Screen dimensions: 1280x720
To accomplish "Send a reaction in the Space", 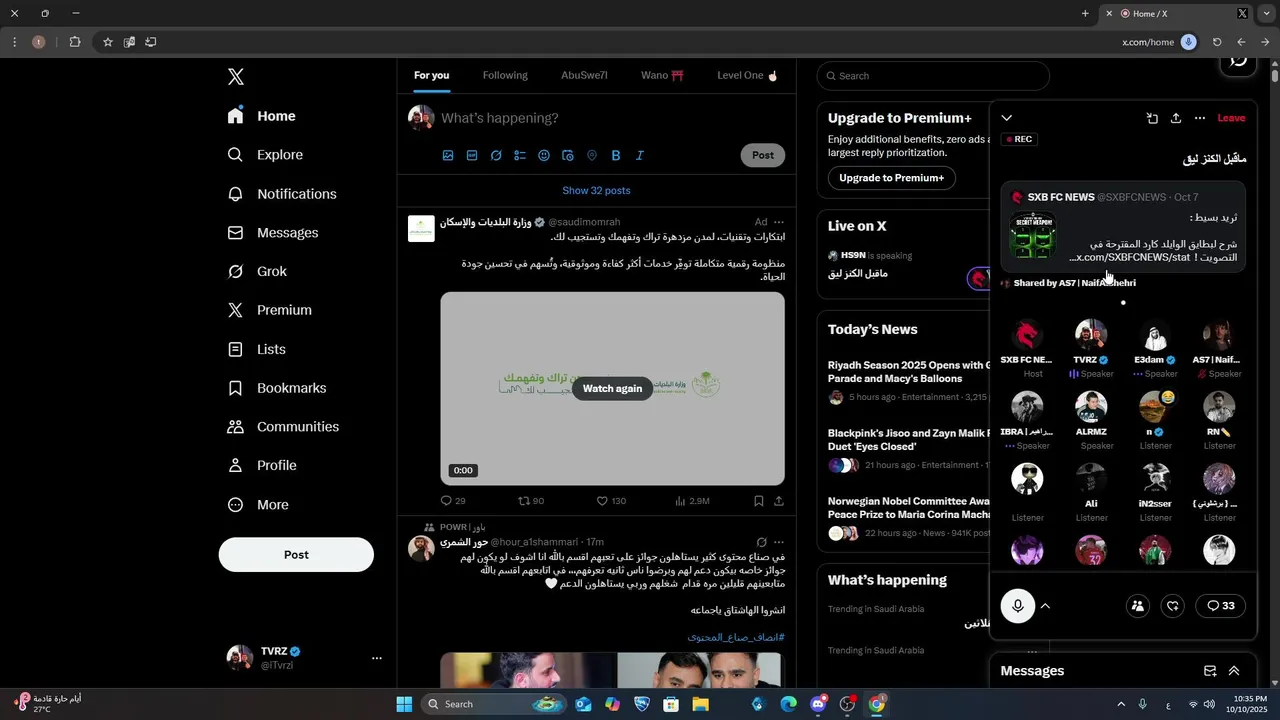I will click(x=1174, y=606).
